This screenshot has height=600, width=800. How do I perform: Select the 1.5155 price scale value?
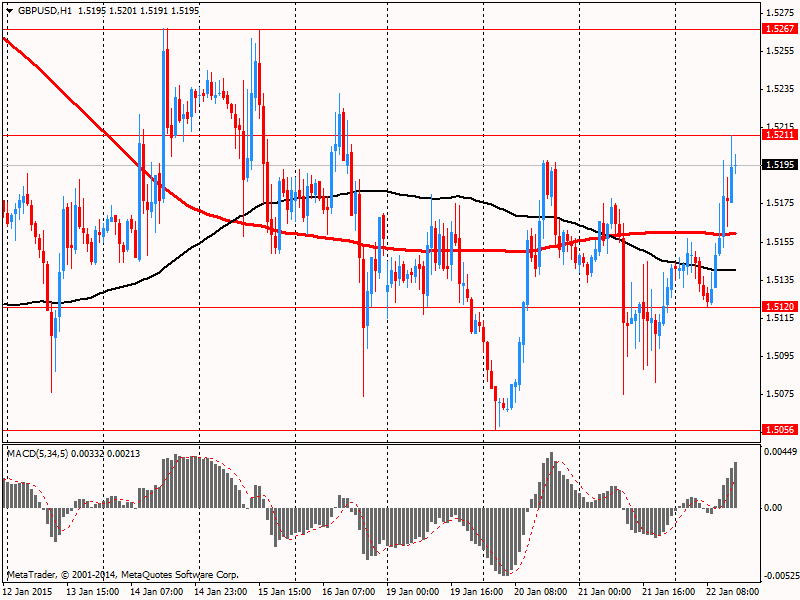coord(781,241)
